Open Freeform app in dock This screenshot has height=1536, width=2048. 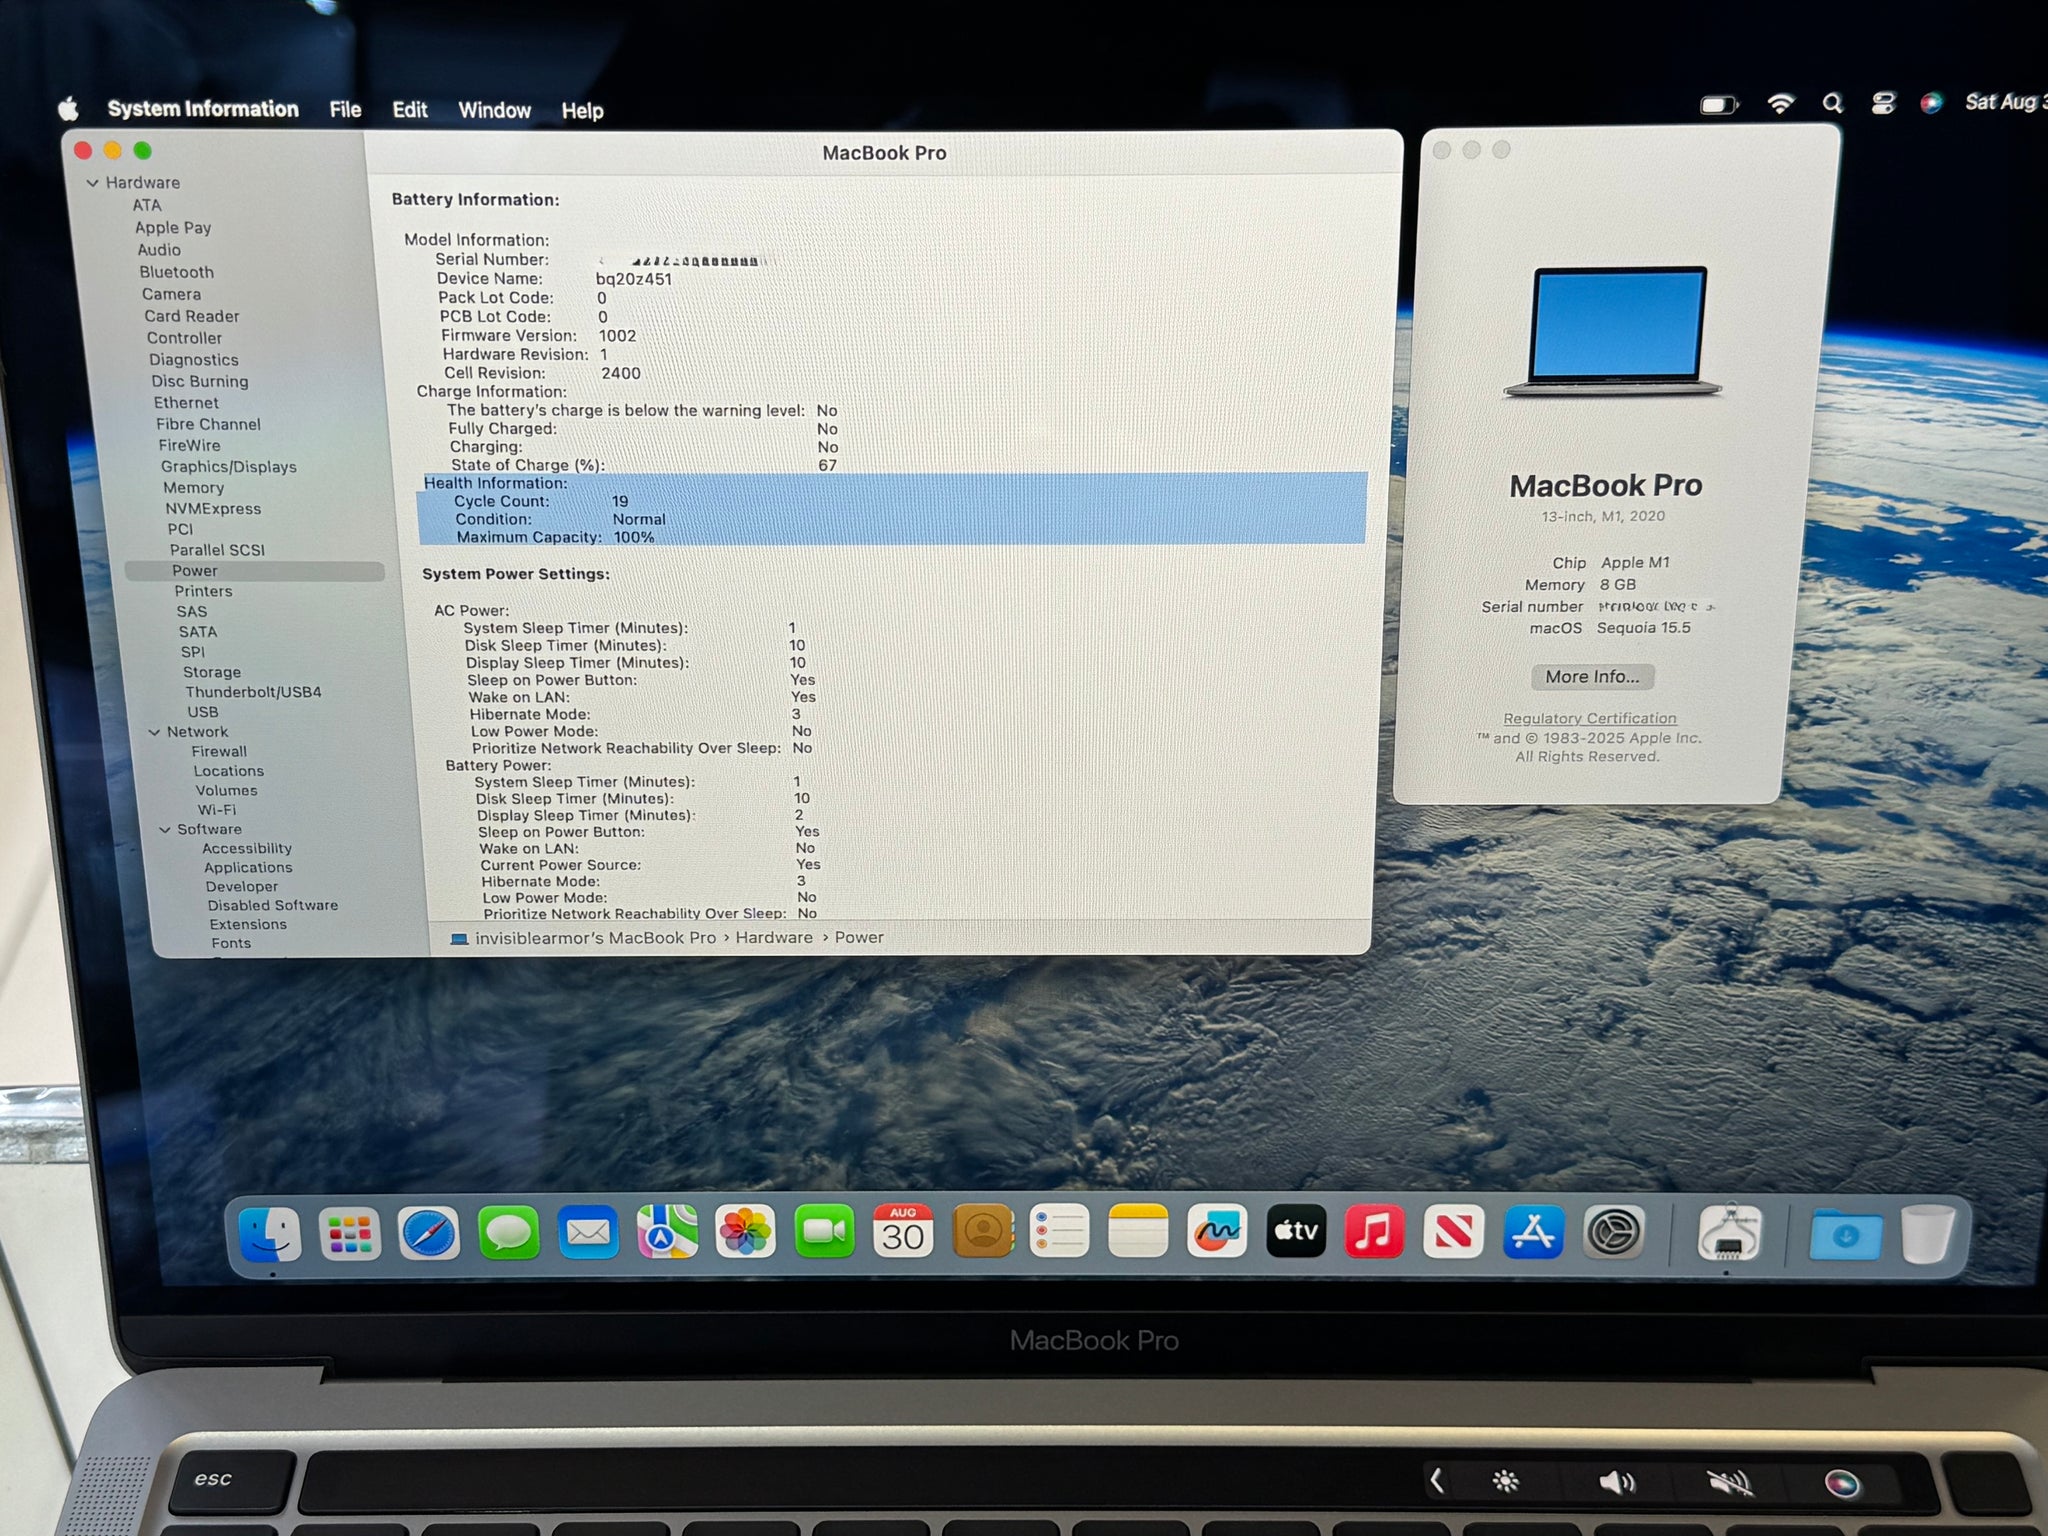(x=1216, y=1232)
